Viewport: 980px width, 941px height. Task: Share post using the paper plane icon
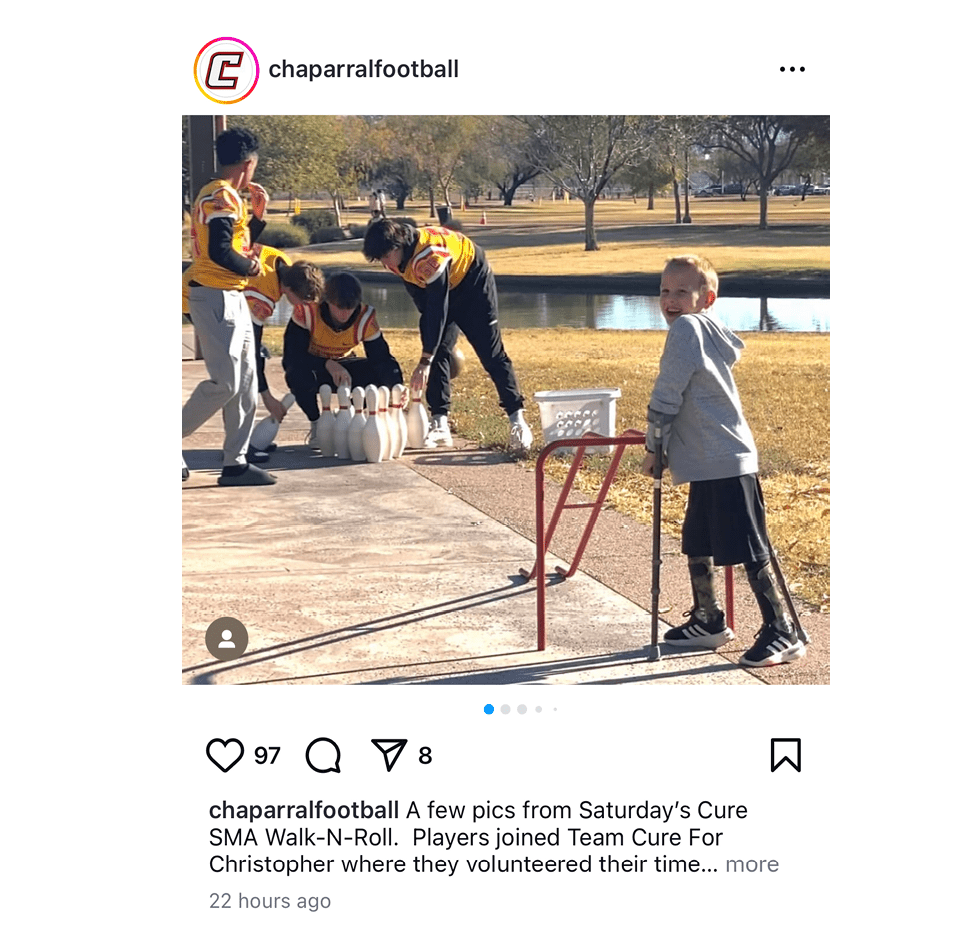(x=389, y=754)
